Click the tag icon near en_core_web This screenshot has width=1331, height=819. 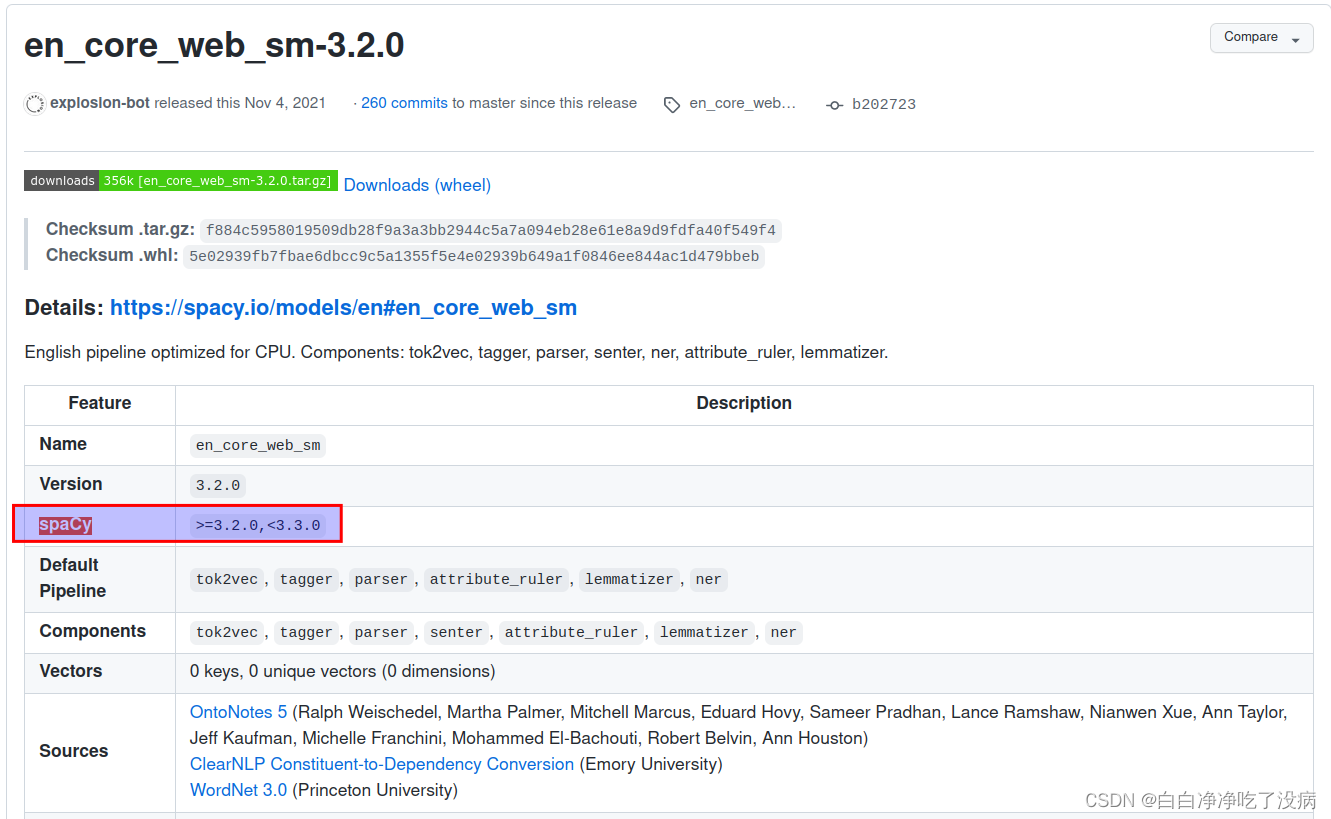(672, 104)
